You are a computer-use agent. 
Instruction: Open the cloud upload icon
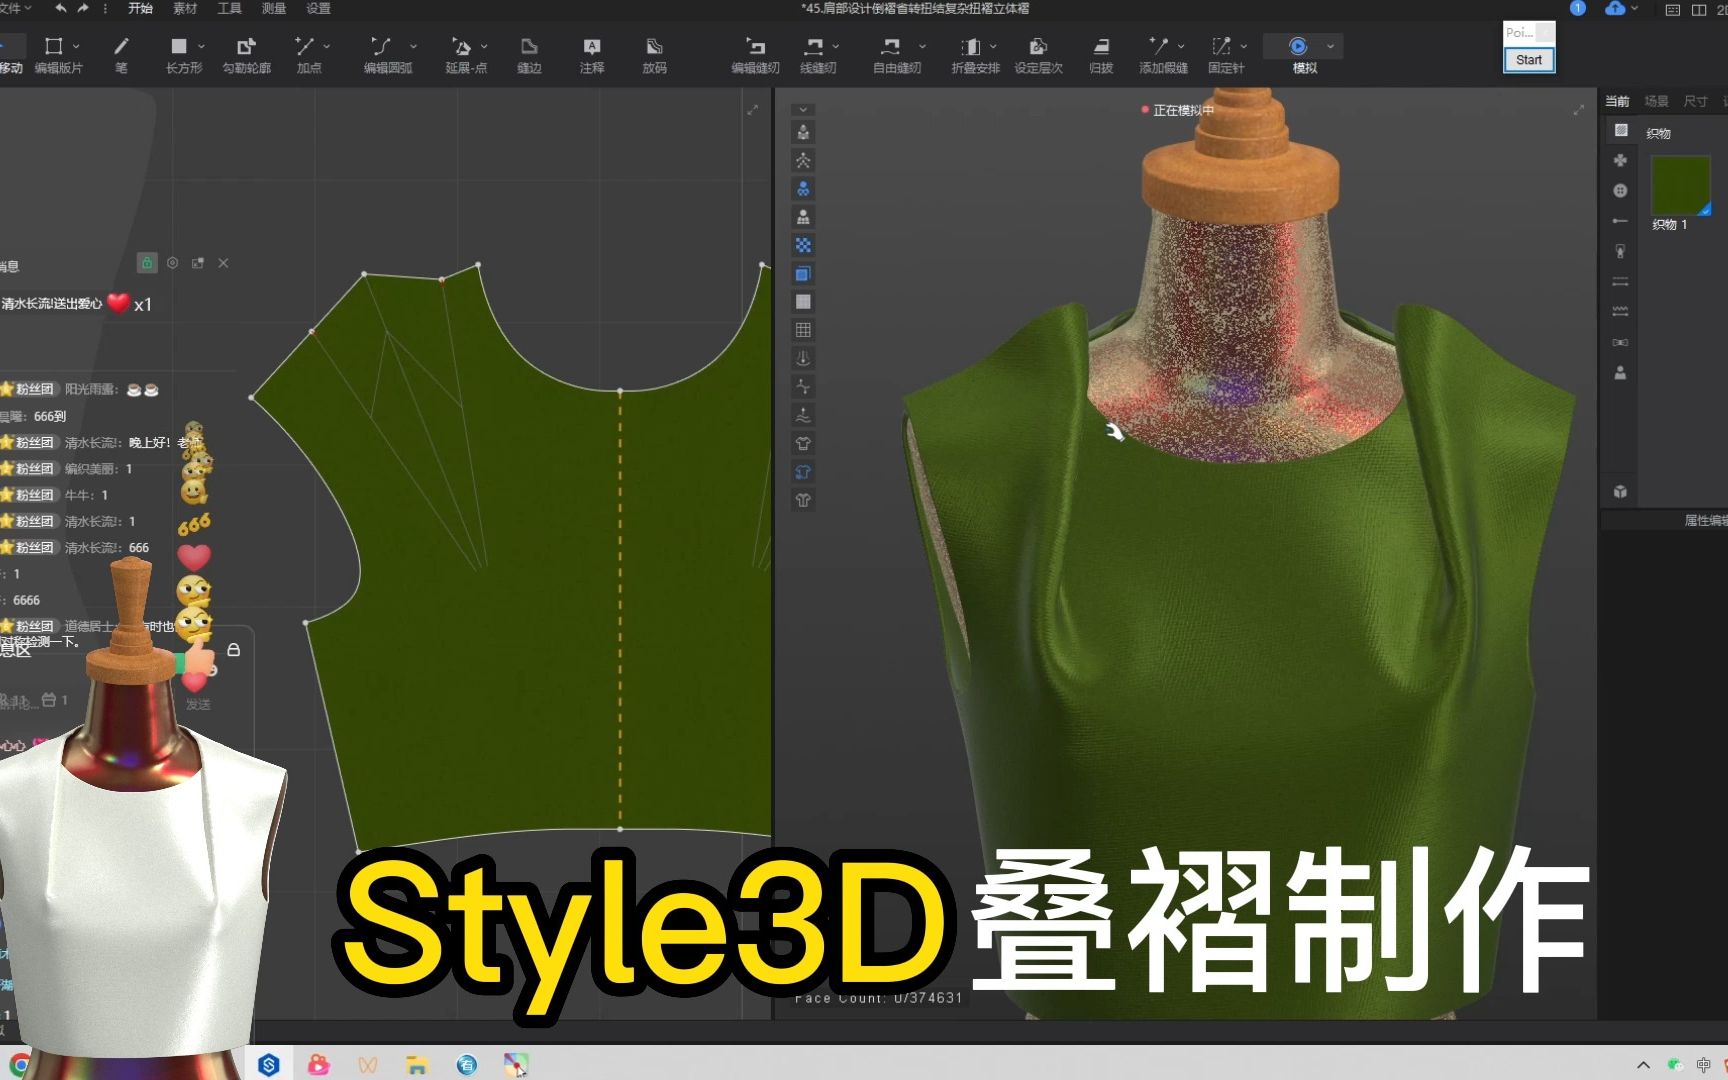1615,8
